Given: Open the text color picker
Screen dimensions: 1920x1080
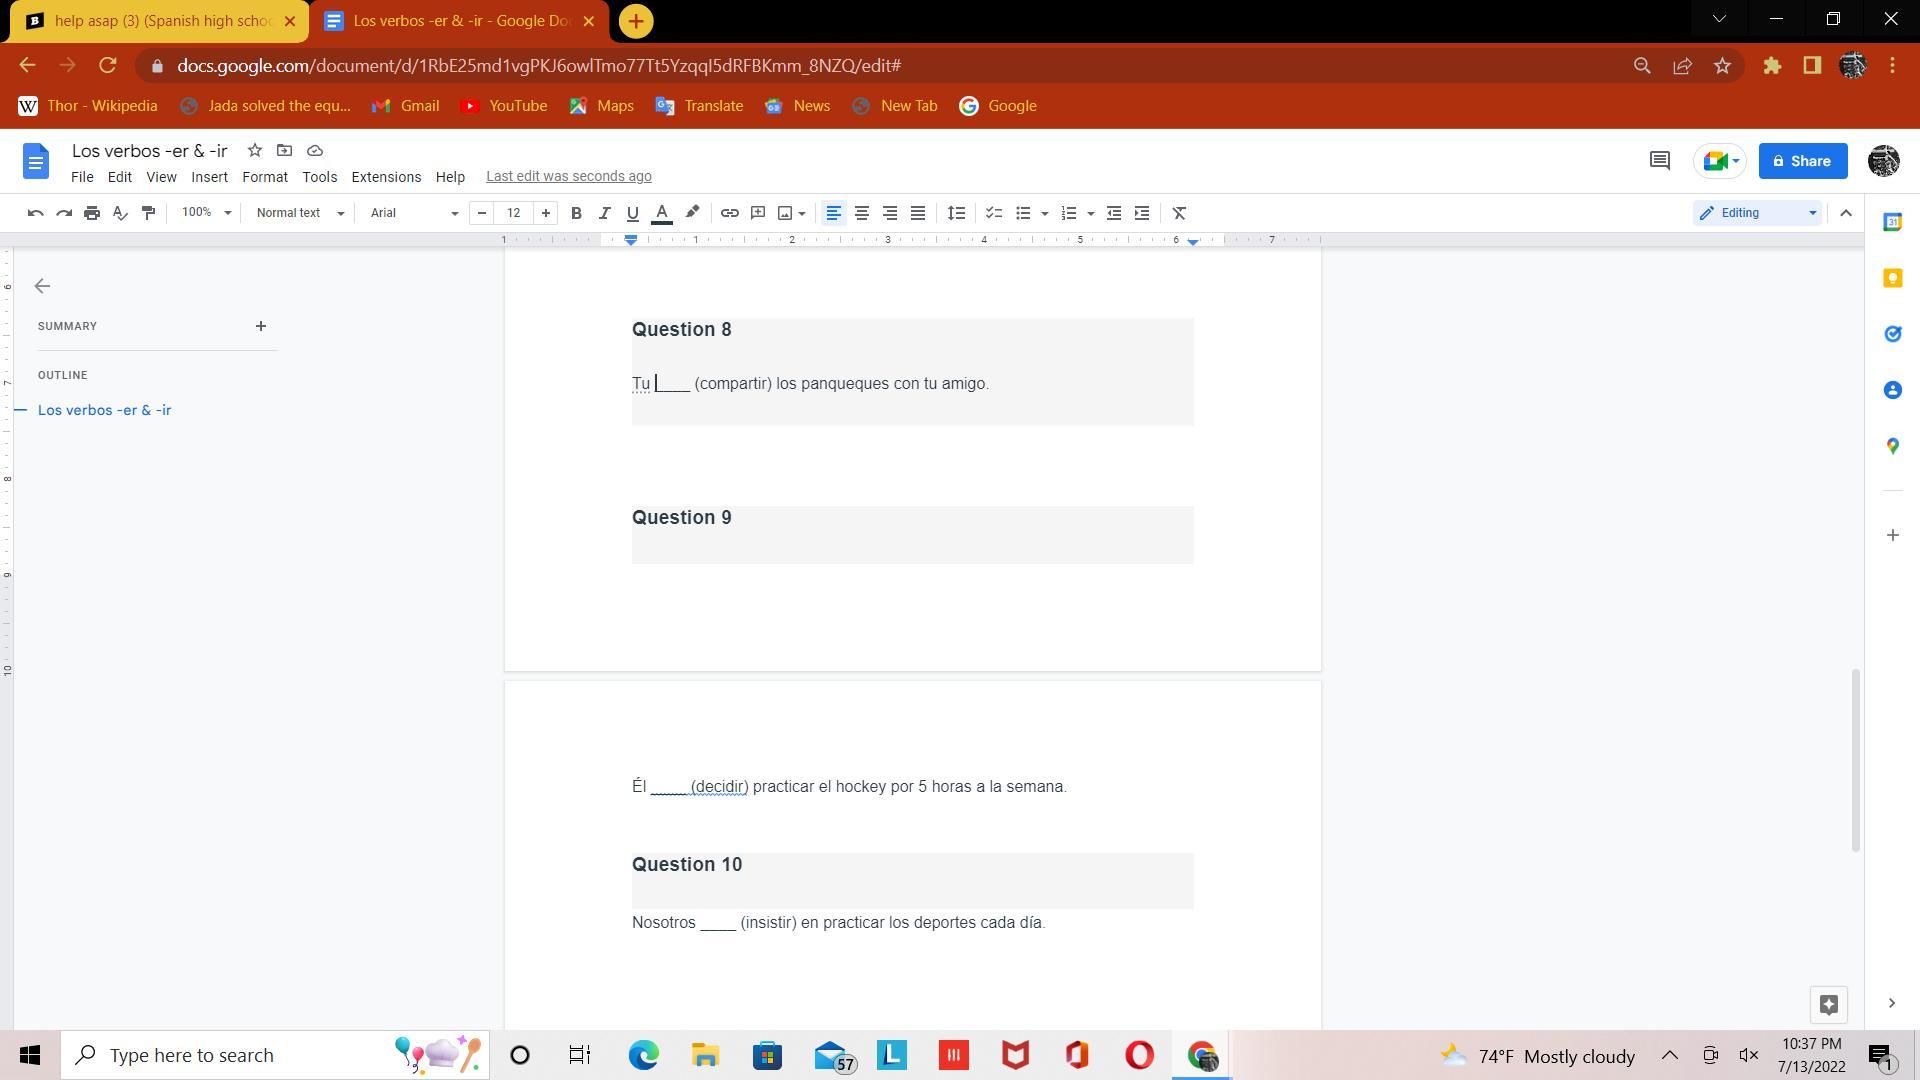Looking at the screenshot, I should 661,213.
